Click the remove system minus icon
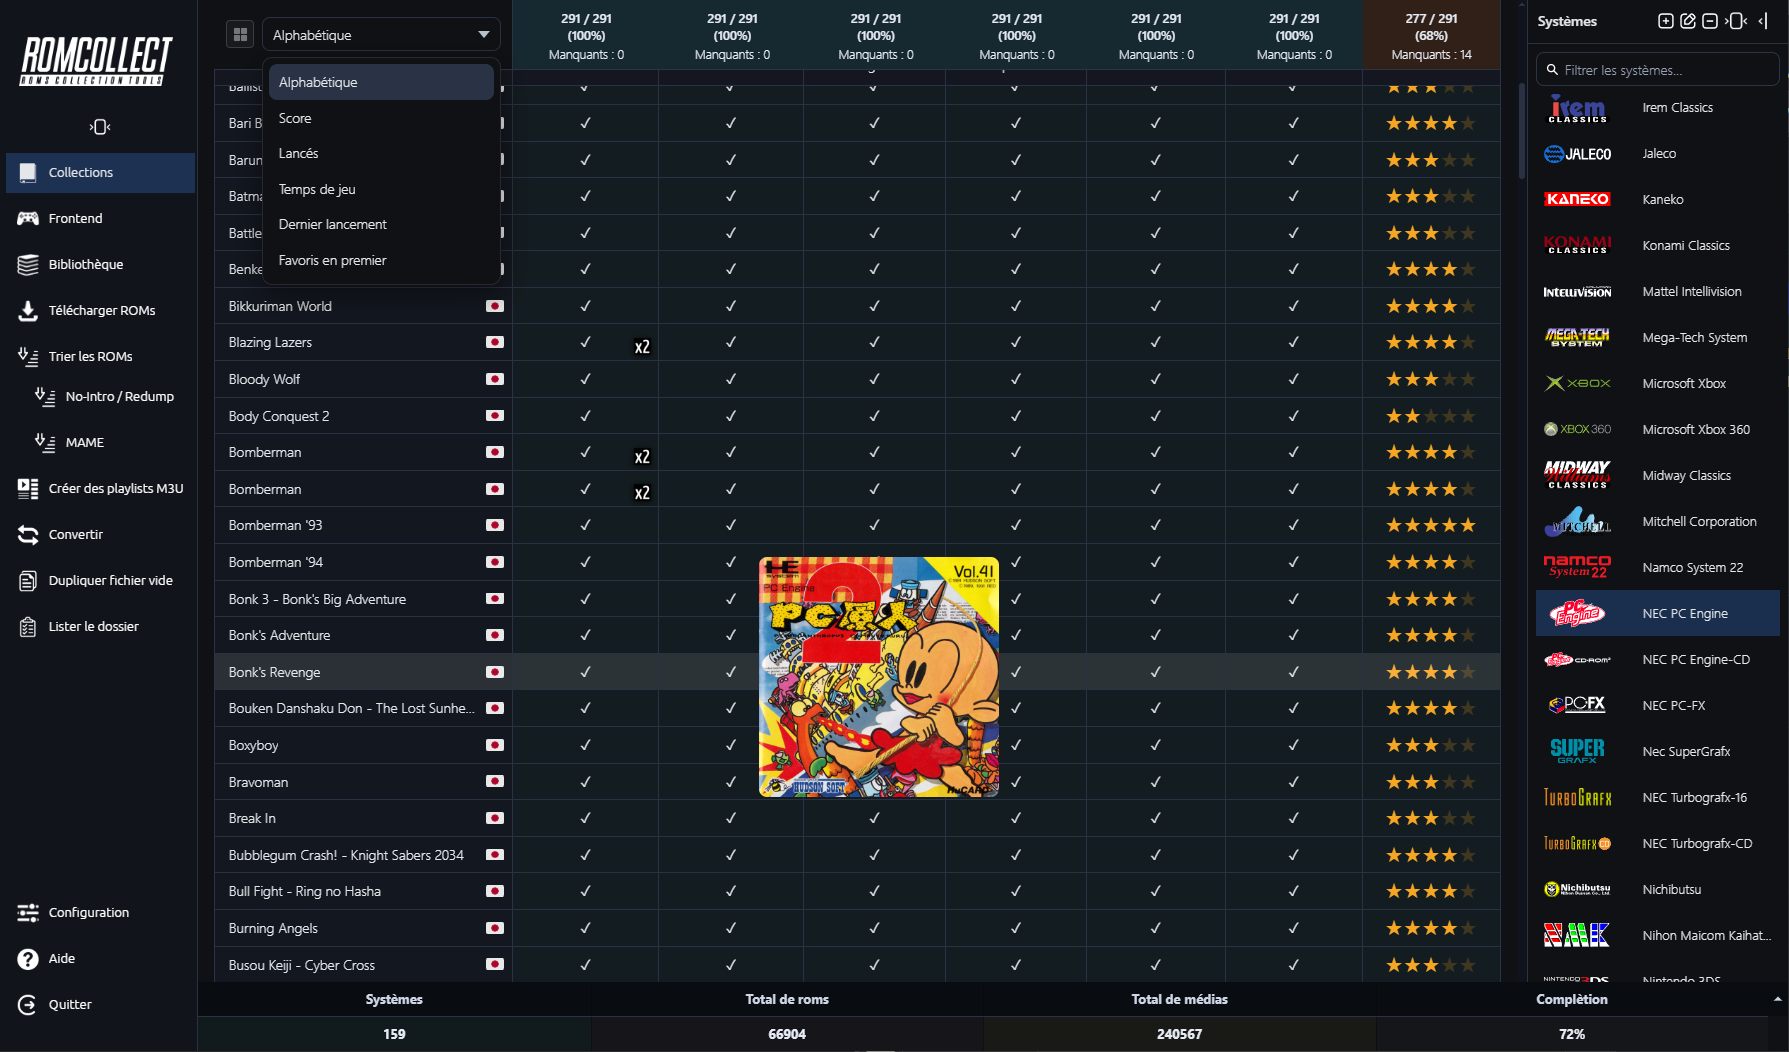The image size is (1789, 1052). pos(1709,21)
